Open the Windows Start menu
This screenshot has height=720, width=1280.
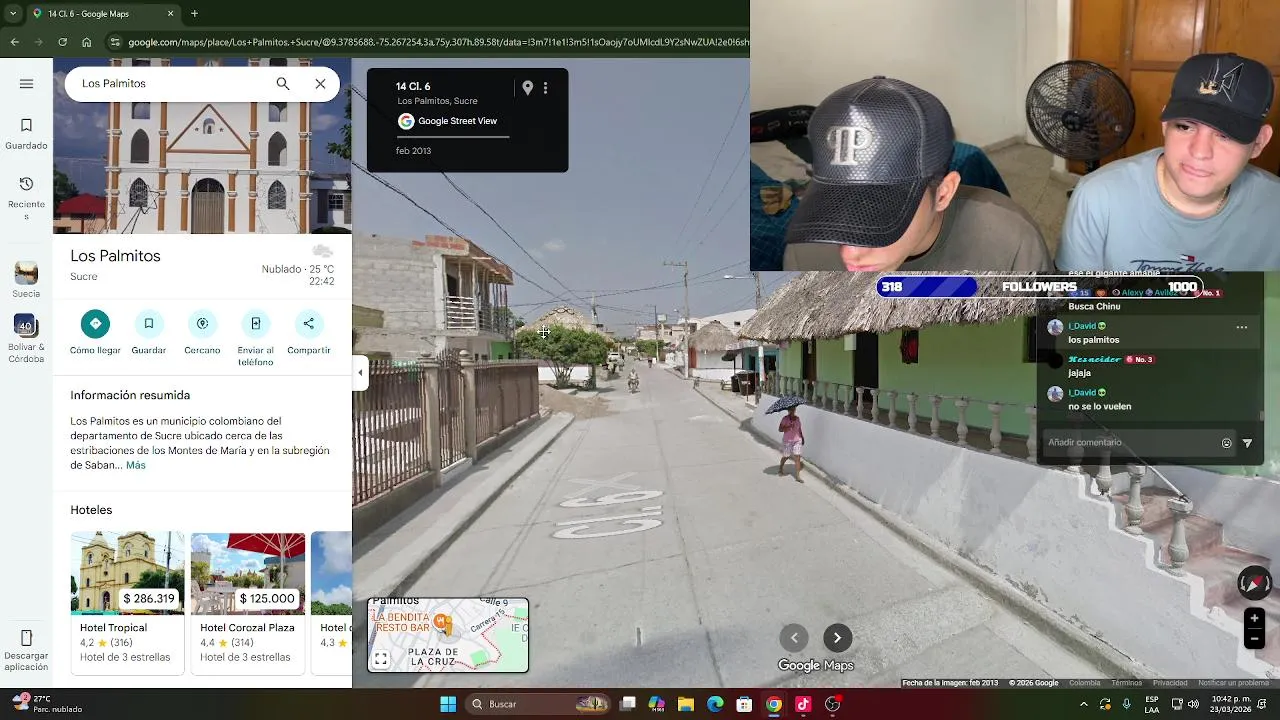(448, 704)
